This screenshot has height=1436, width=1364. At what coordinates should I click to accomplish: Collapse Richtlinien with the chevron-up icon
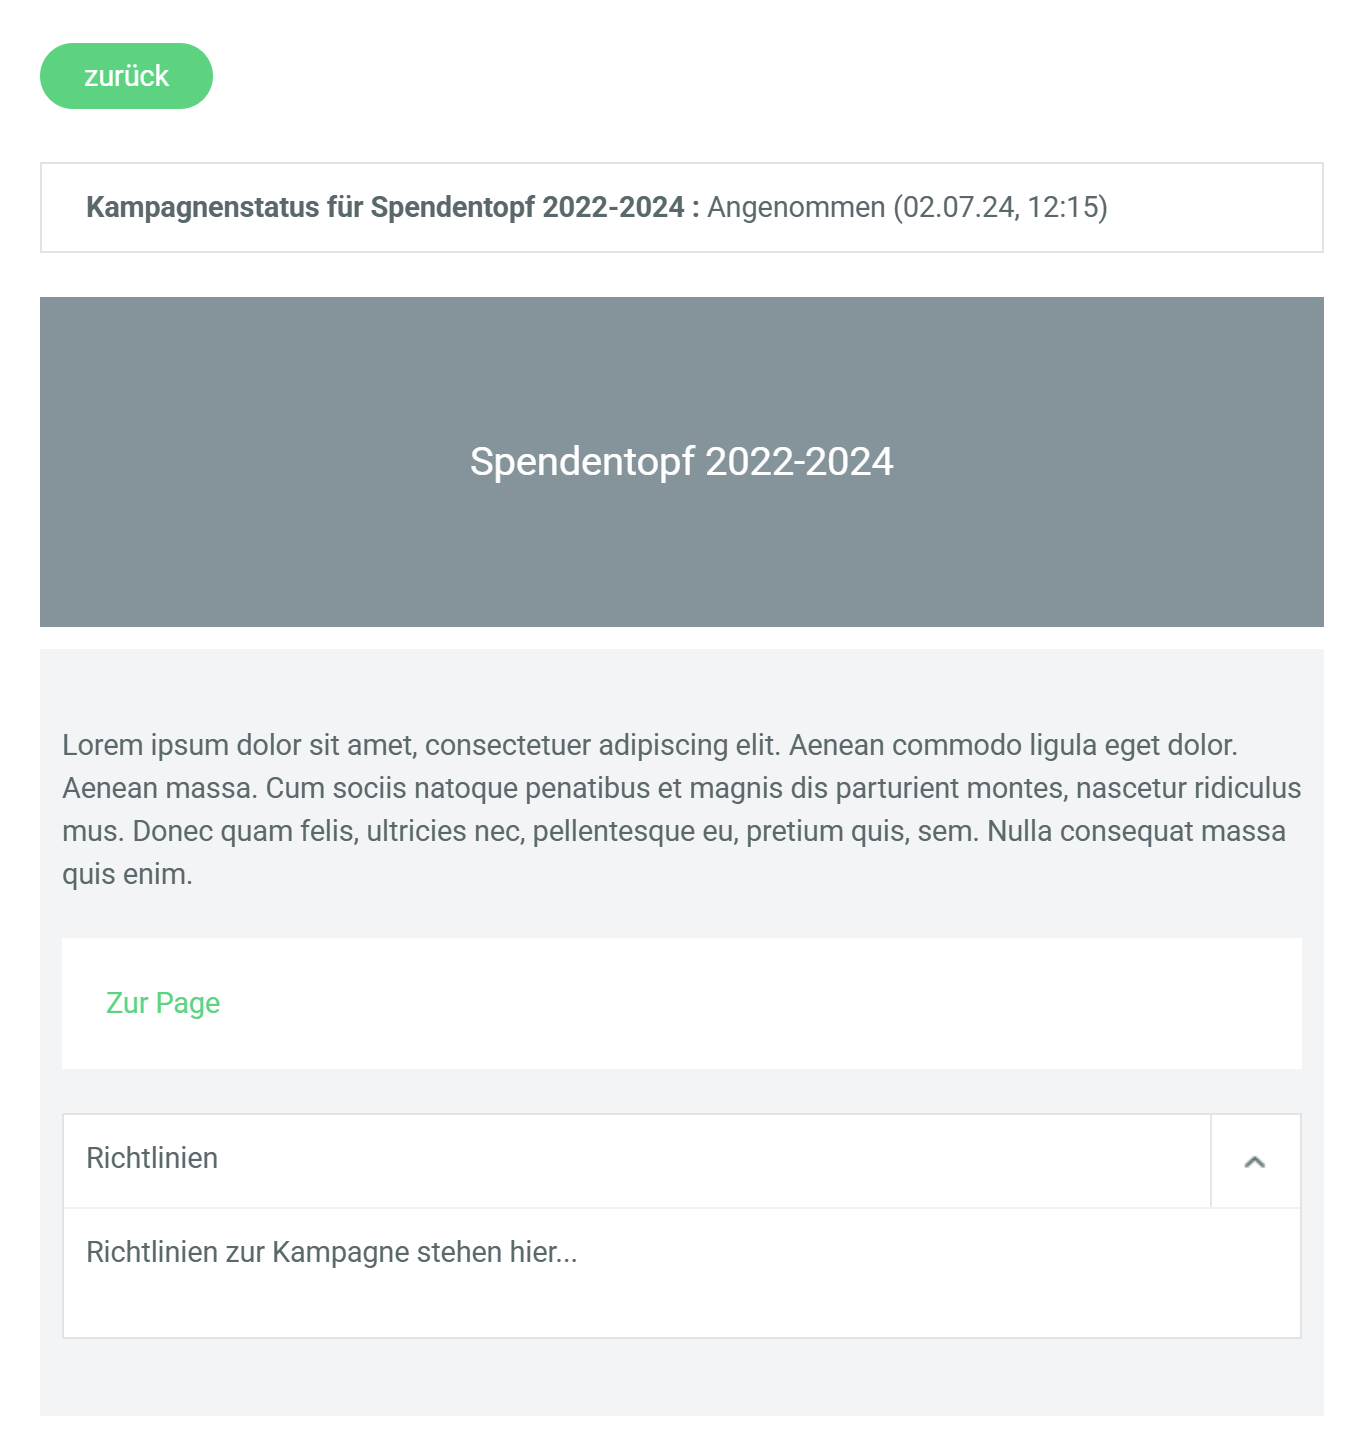pyautogui.click(x=1255, y=1161)
